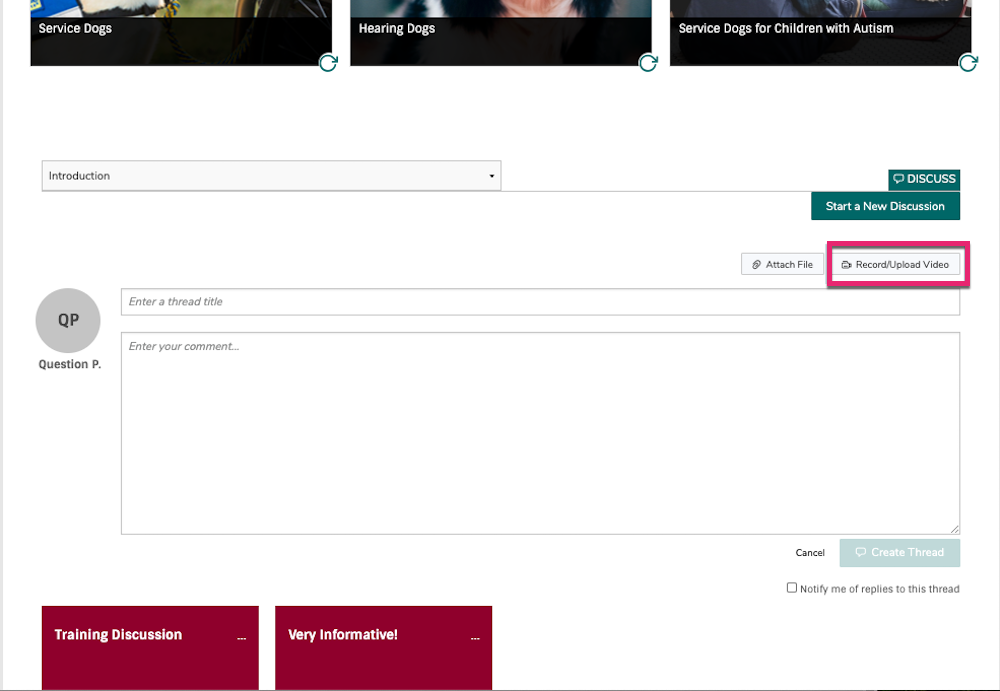
Task: Open more options on Training Discussion card
Action: [241, 638]
